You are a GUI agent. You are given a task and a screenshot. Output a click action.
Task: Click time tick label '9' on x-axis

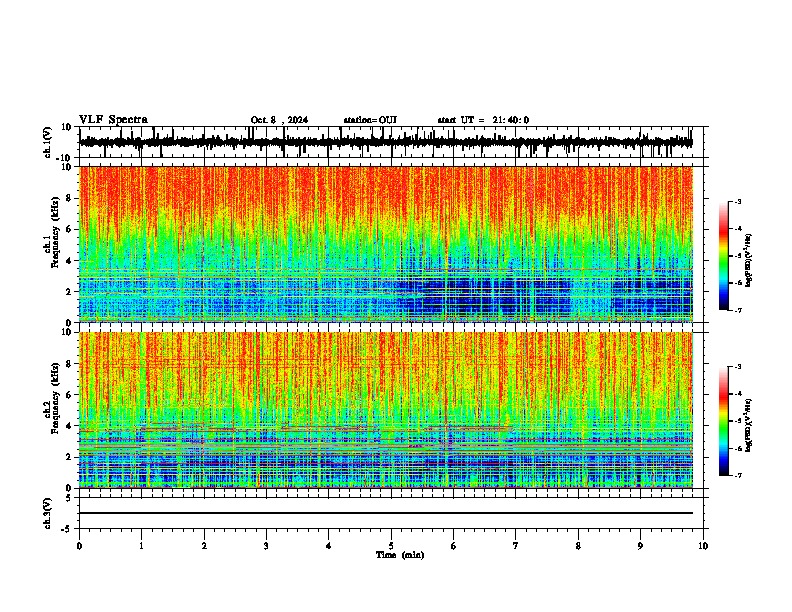[640, 546]
